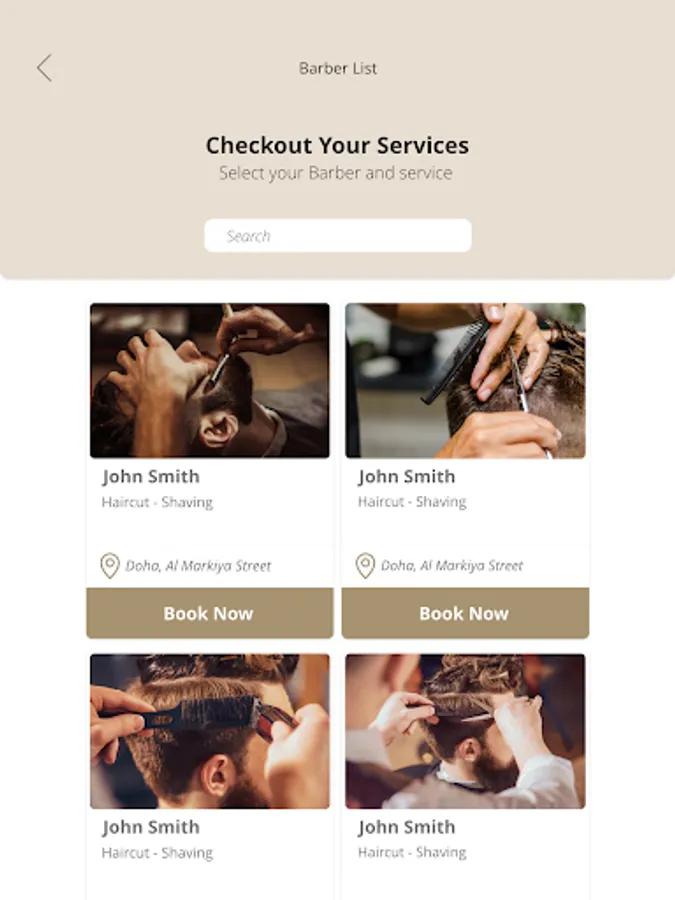Viewport: 675px width, 900px height.
Task: Tap Doha, Al Markiya Street on first card
Action: 198,566
